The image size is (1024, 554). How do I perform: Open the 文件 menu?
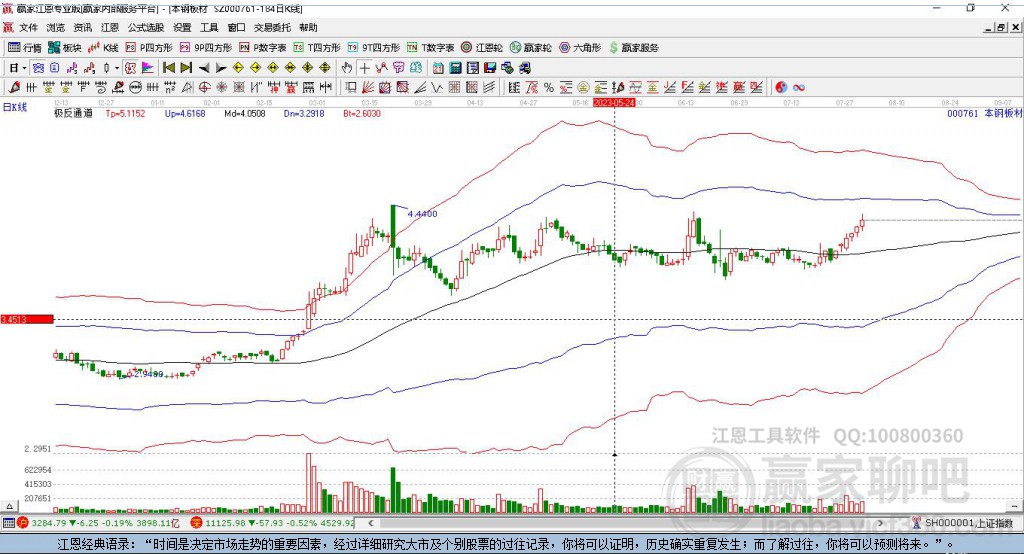pyautogui.click(x=28, y=27)
